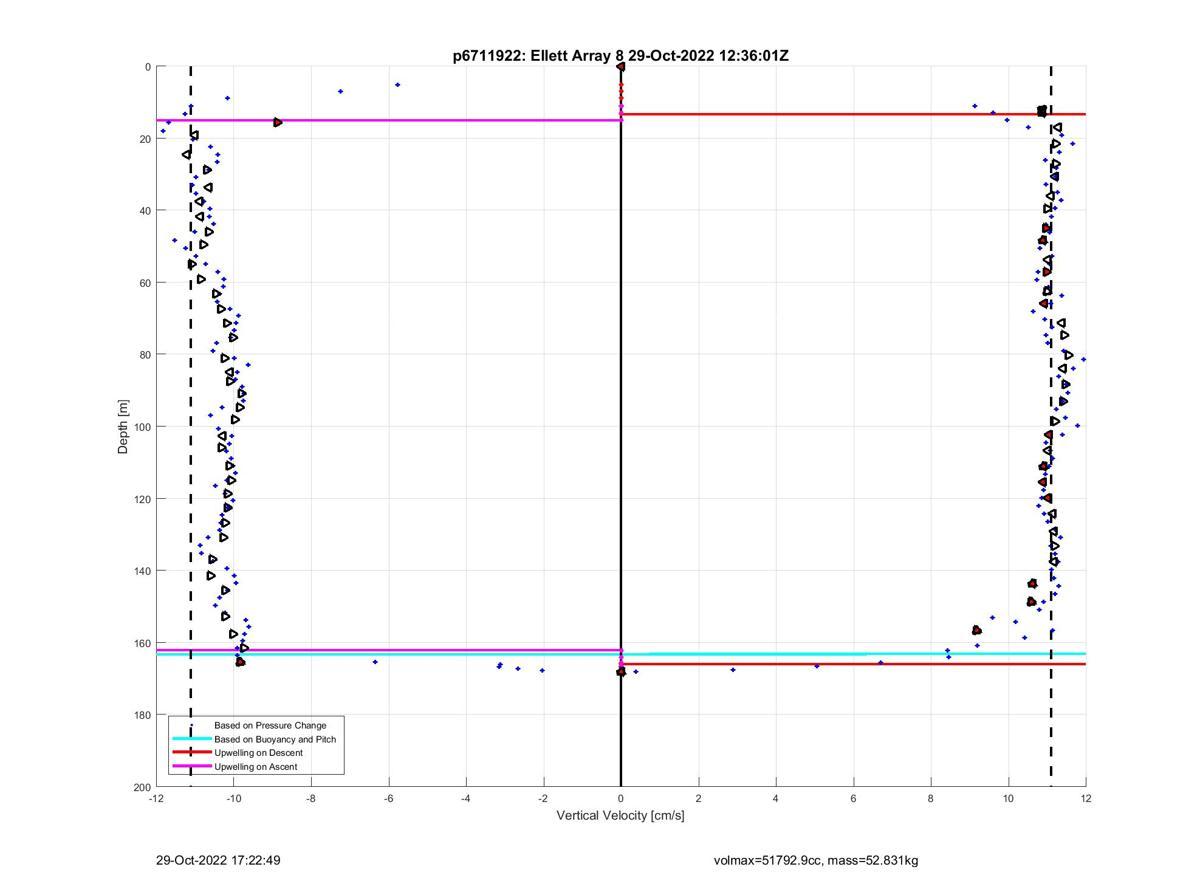Click the text 'volmax=51792.9cc, mass=52.831kg'
The width and height of the screenshot is (1200, 885).
click(x=816, y=860)
